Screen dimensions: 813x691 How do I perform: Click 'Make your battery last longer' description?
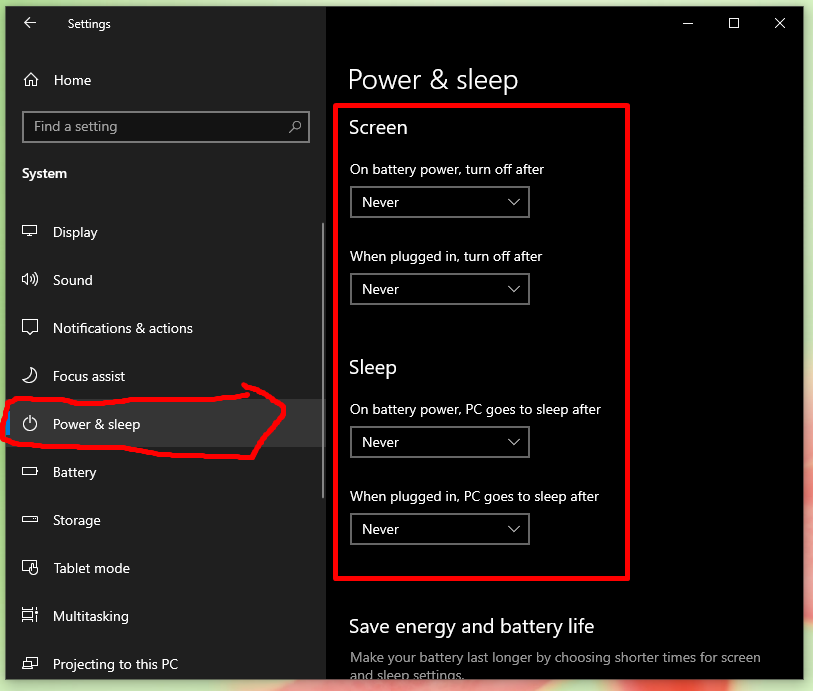pyautogui.click(x=555, y=665)
